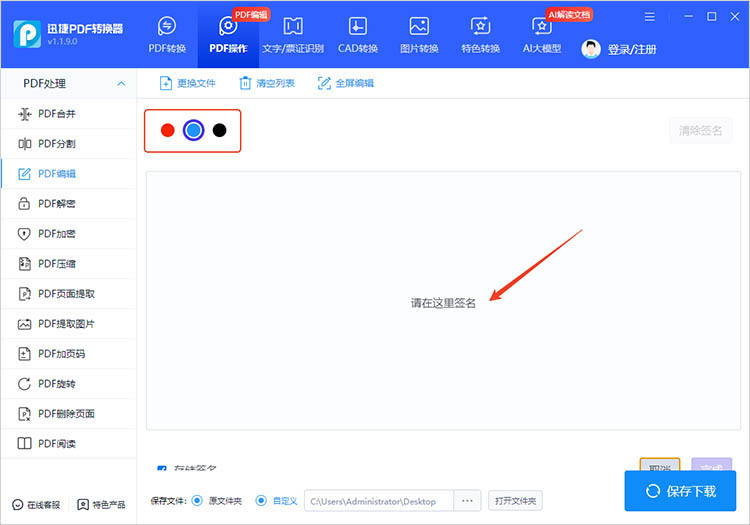Close the PDF converter window
Image resolution: width=750 pixels, height=525 pixels.
(735, 17)
